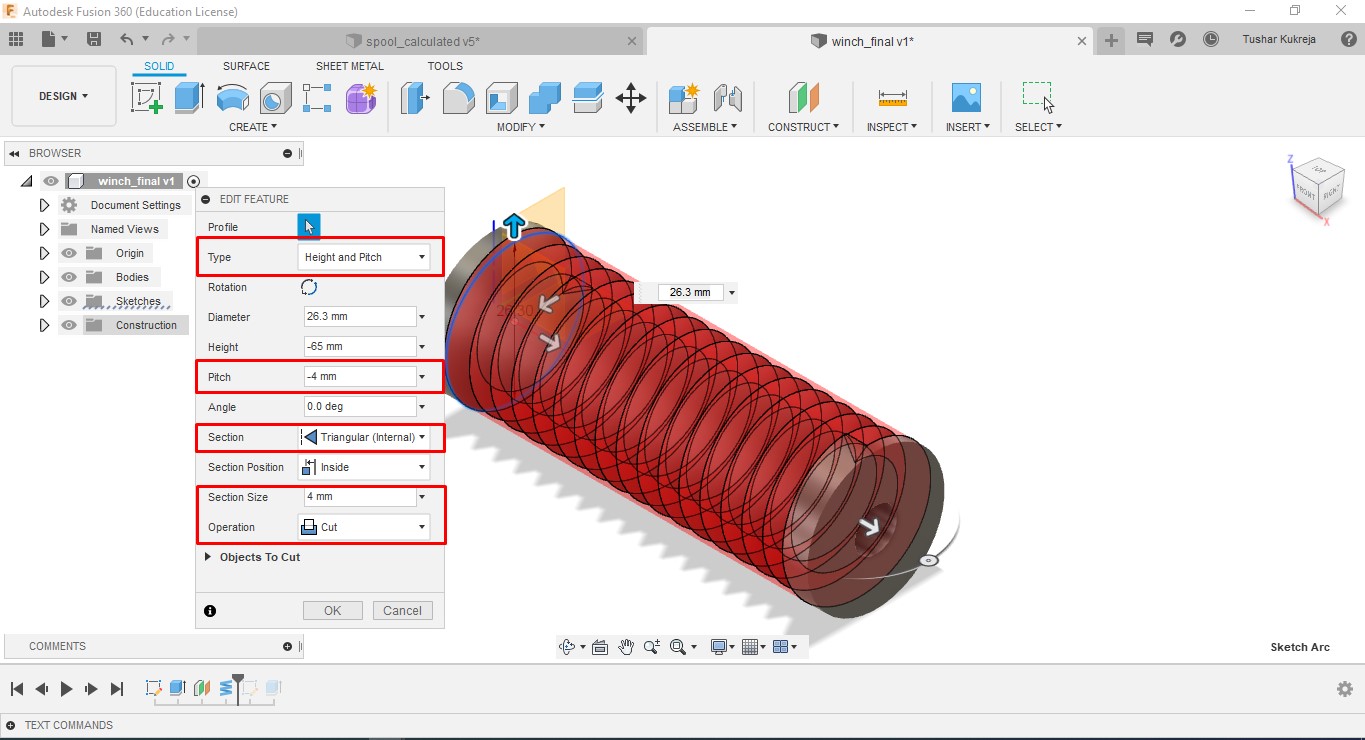Click the Tushar Kukreja account name
Viewport: 1365px width, 740px height.
pos(1279,40)
